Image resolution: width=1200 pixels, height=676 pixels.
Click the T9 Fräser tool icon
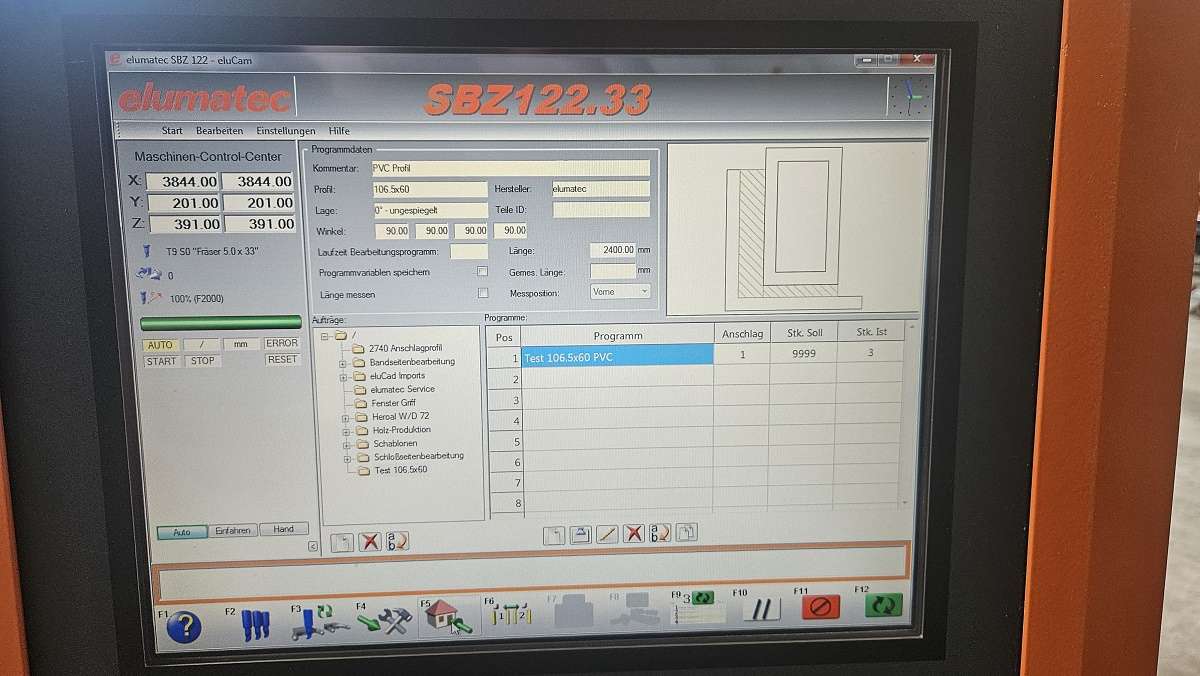tap(146, 251)
